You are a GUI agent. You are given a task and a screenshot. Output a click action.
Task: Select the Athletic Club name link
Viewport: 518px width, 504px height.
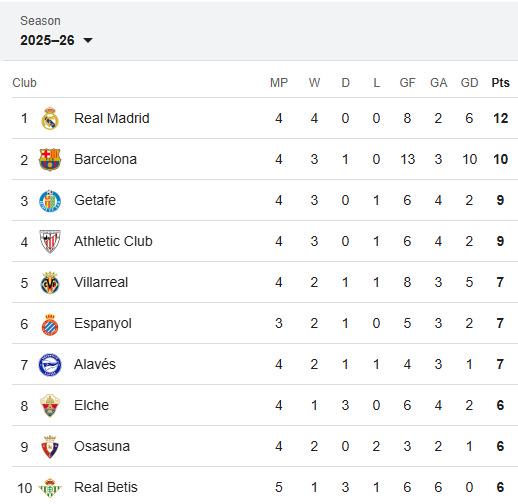coord(113,241)
